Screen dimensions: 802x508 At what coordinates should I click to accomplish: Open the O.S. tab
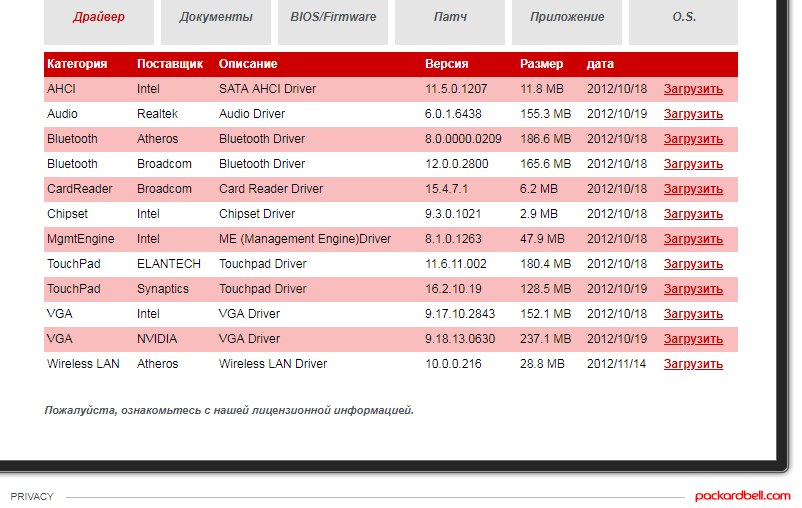(x=684, y=18)
